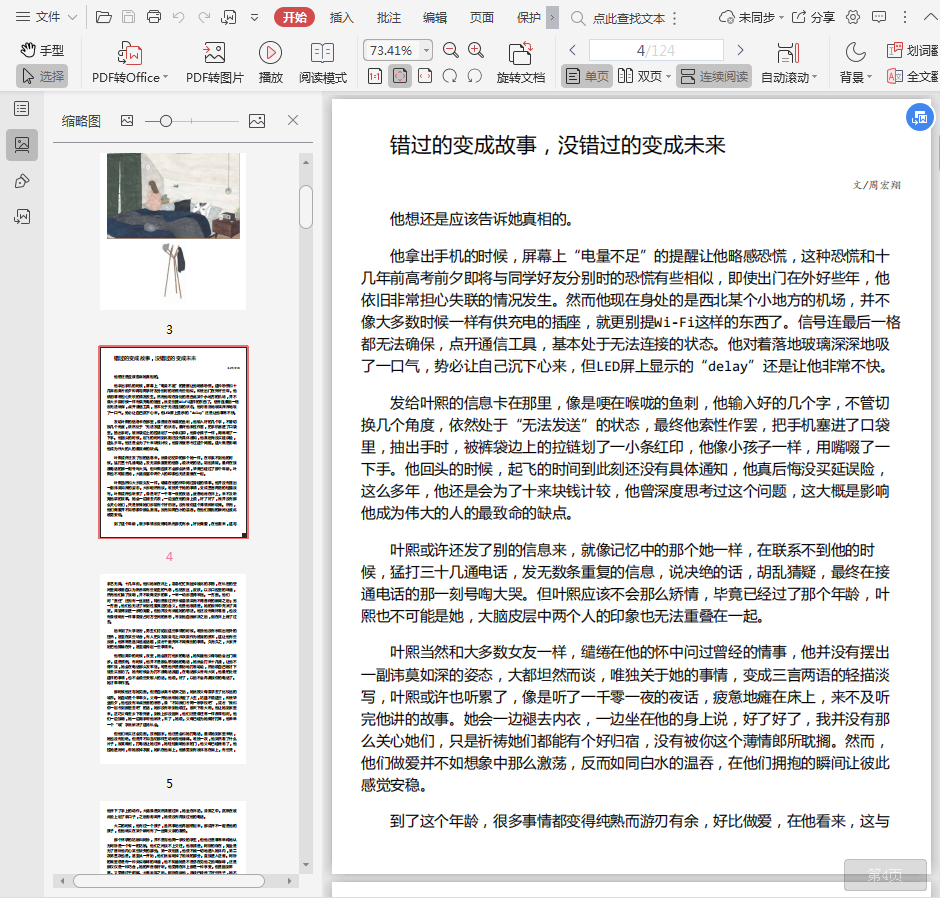Open the sidebar page-and-pencil panel icon
The height and width of the screenshot is (898, 940).
point(22,216)
